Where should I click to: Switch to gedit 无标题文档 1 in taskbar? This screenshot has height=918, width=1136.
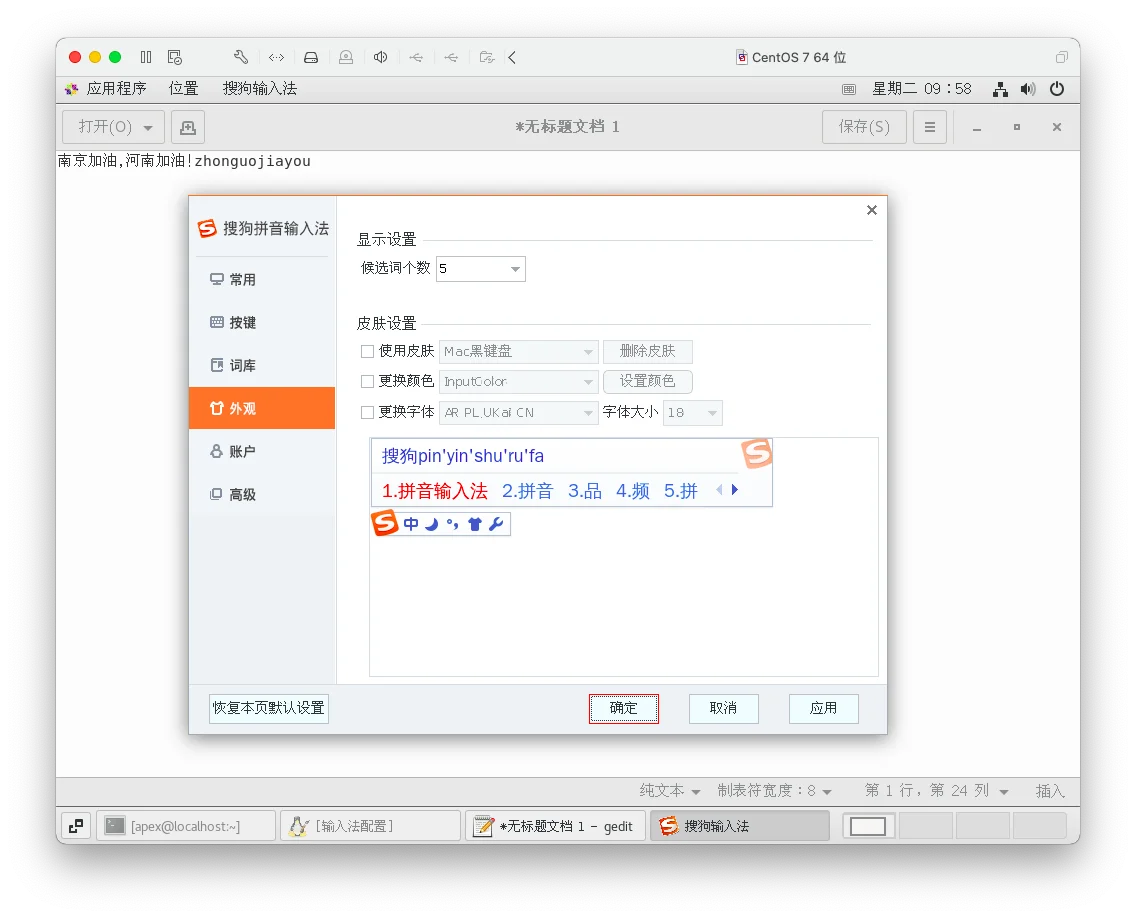[x=556, y=826]
